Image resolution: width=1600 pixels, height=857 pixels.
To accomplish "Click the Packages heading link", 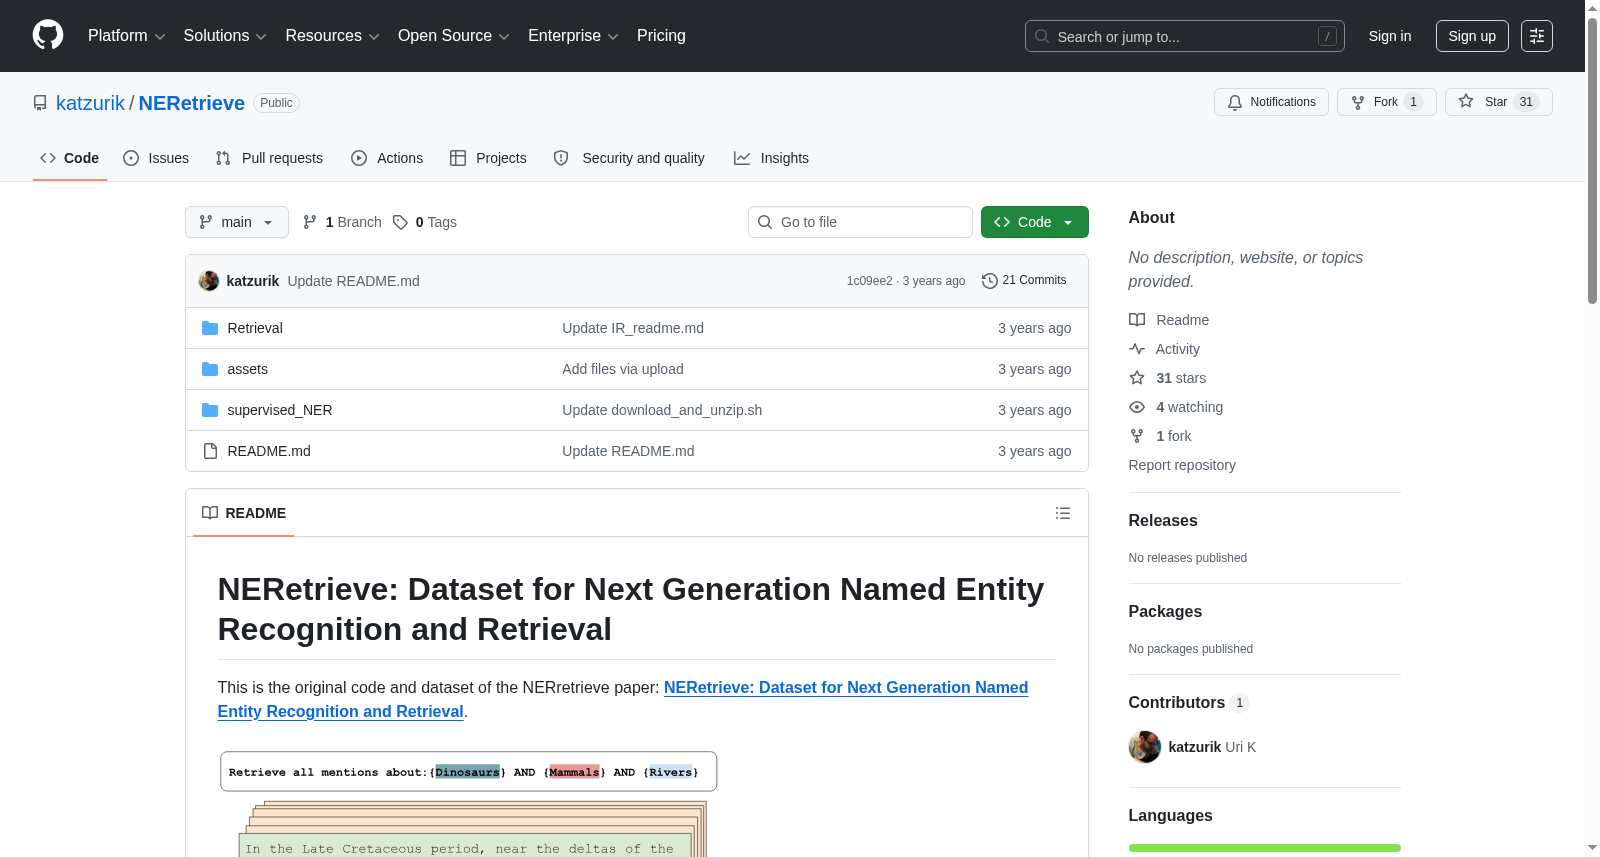I will coord(1165,611).
